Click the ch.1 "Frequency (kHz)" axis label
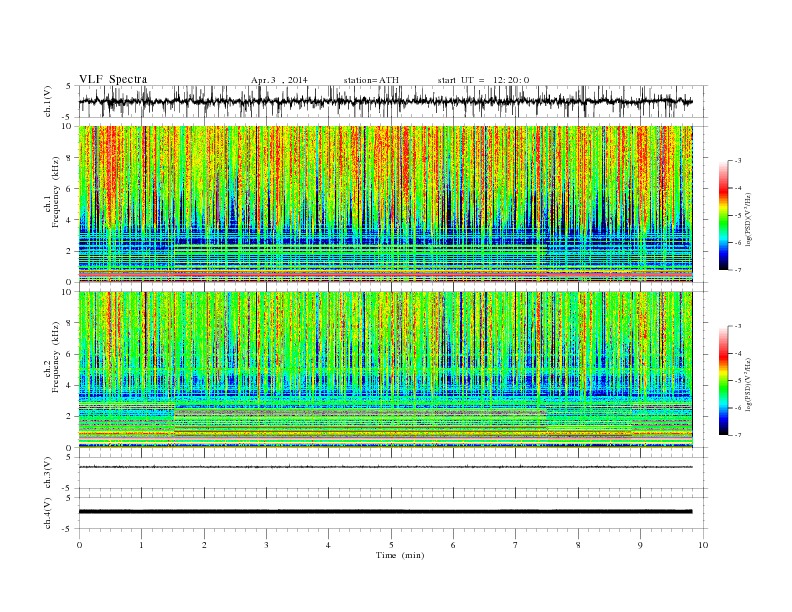The image size is (792, 612). 55,192
